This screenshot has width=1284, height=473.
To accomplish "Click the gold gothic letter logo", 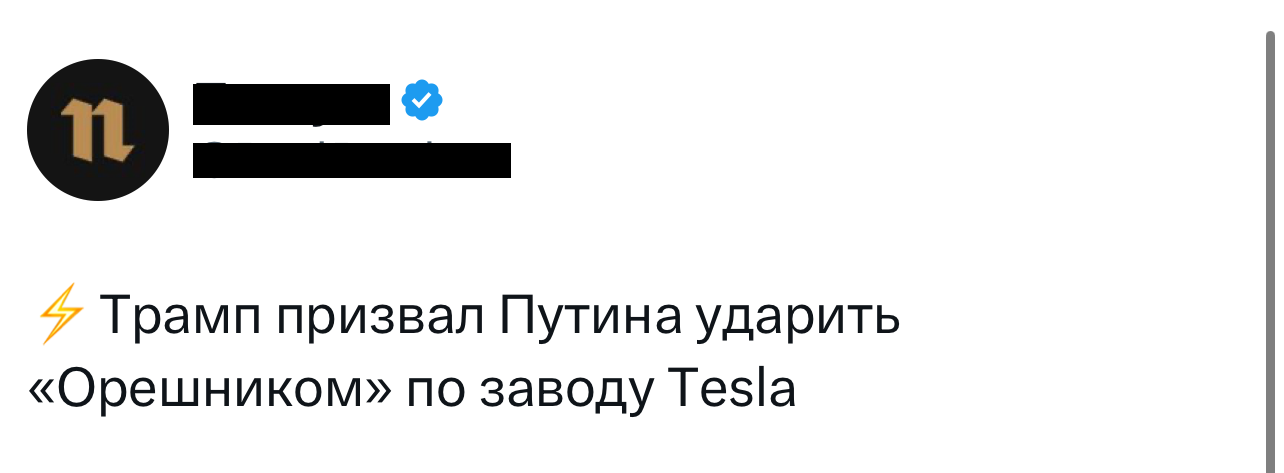I will click(96, 129).
